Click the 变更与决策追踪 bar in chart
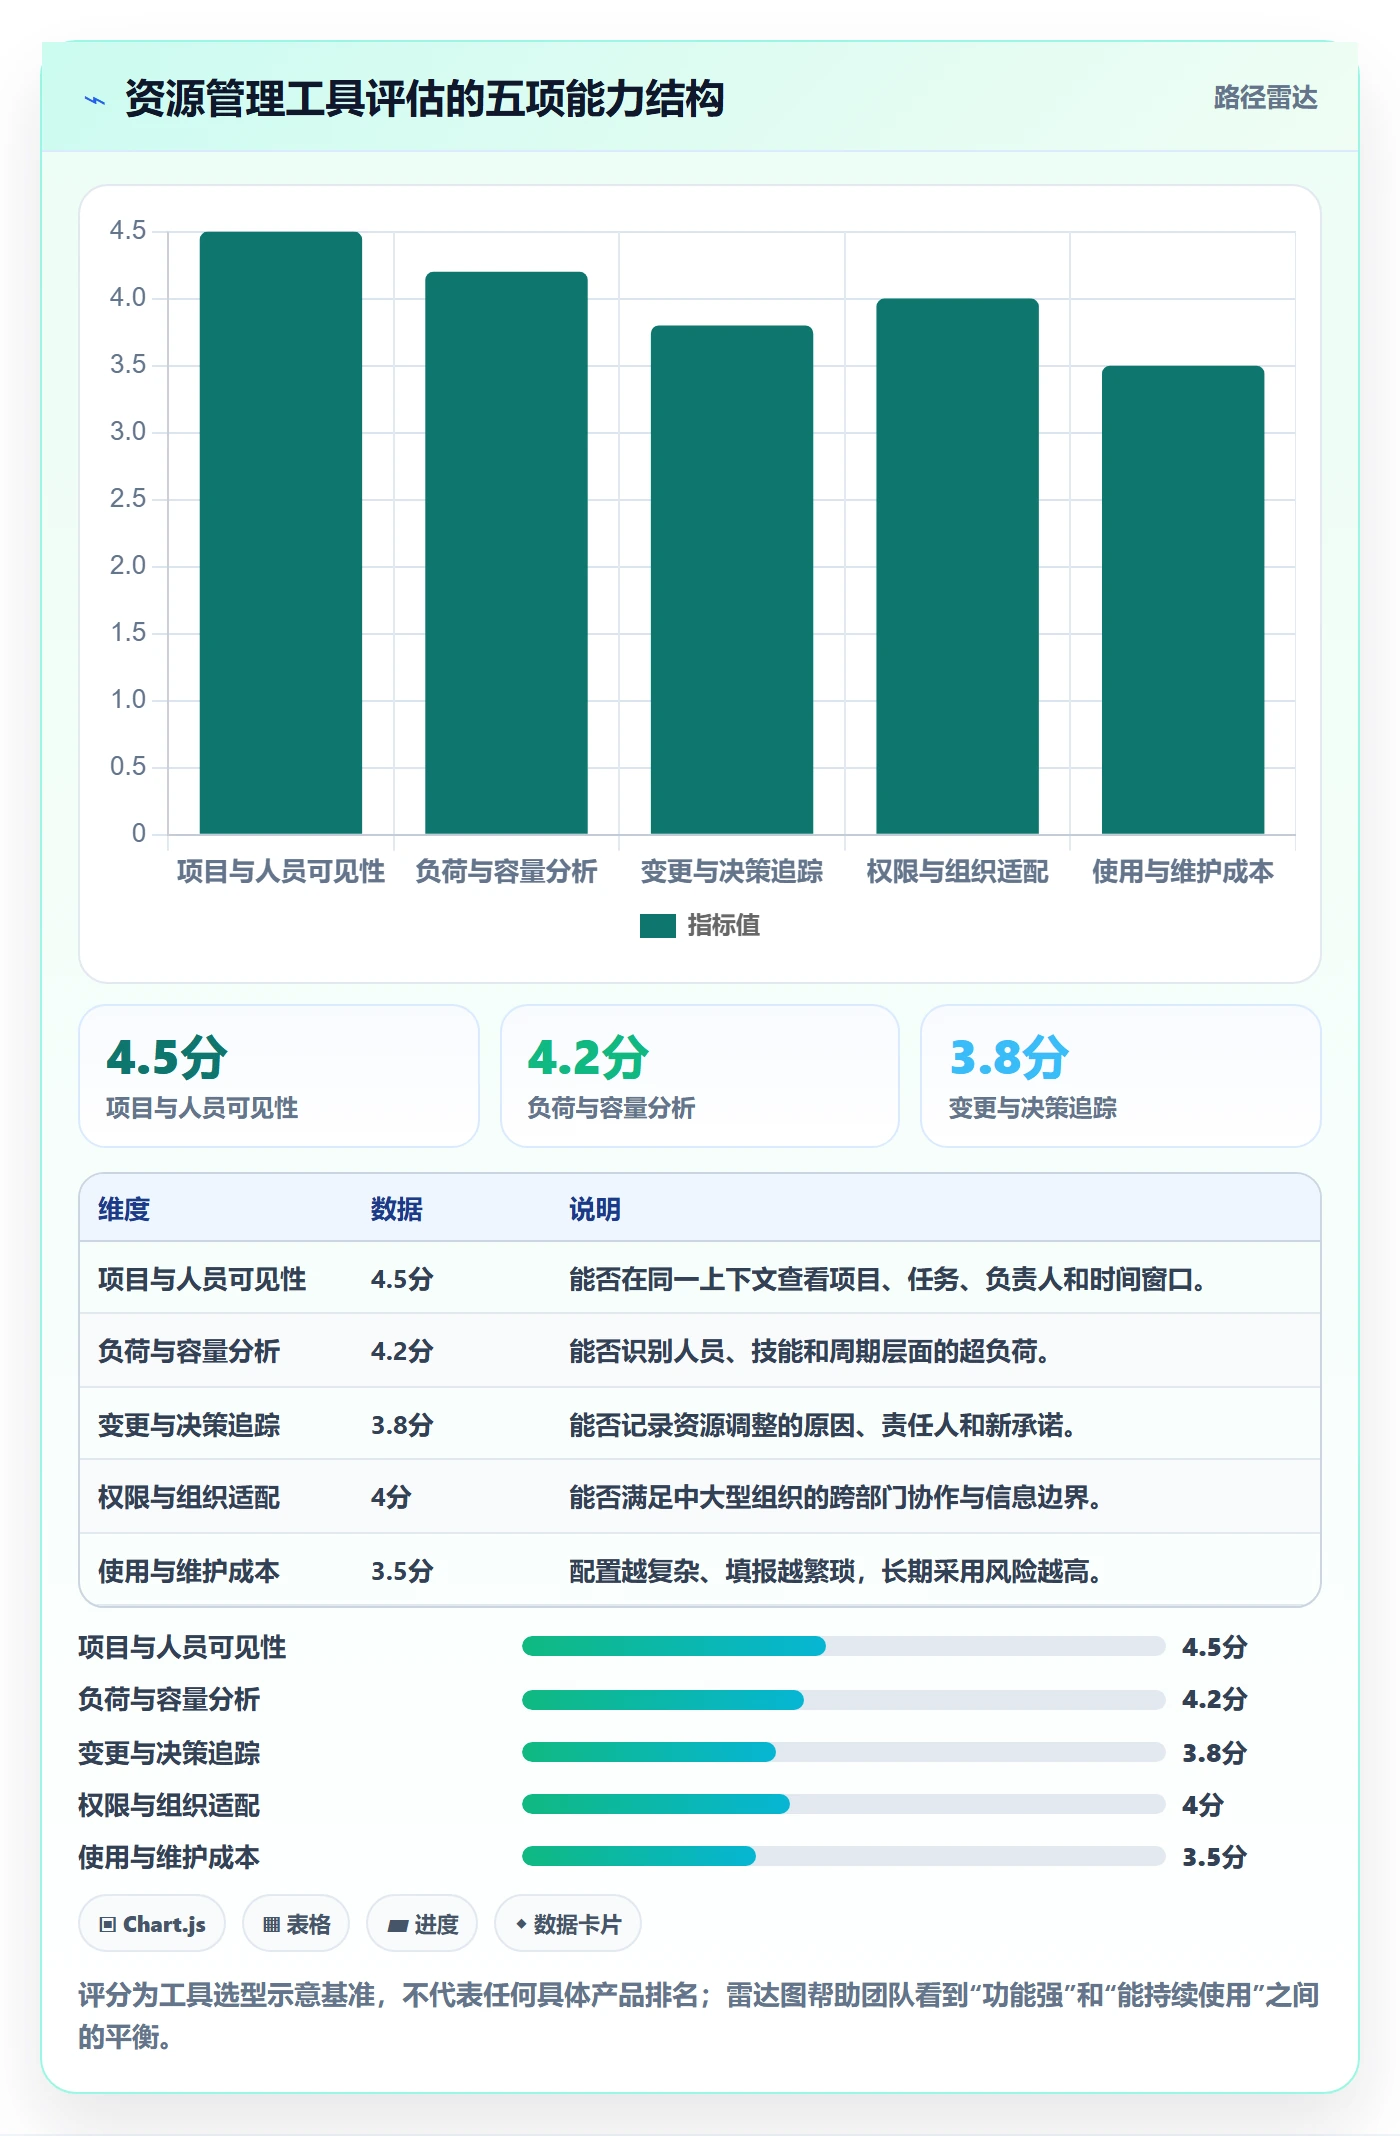Image resolution: width=1400 pixels, height=2136 pixels. tap(732, 580)
